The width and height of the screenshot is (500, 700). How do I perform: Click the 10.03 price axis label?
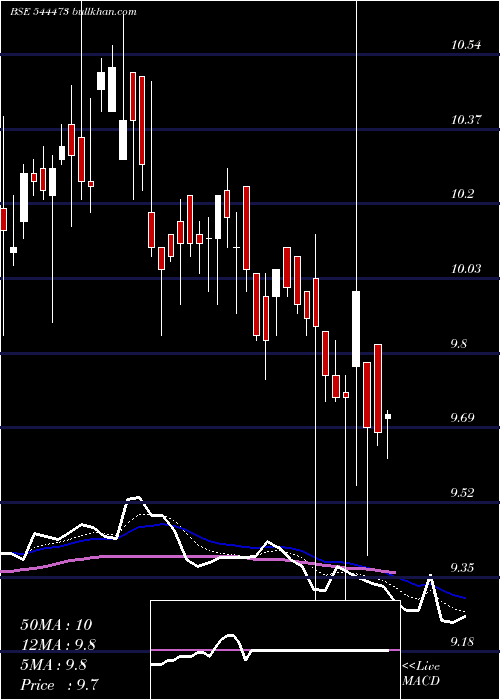pyautogui.click(x=466, y=269)
